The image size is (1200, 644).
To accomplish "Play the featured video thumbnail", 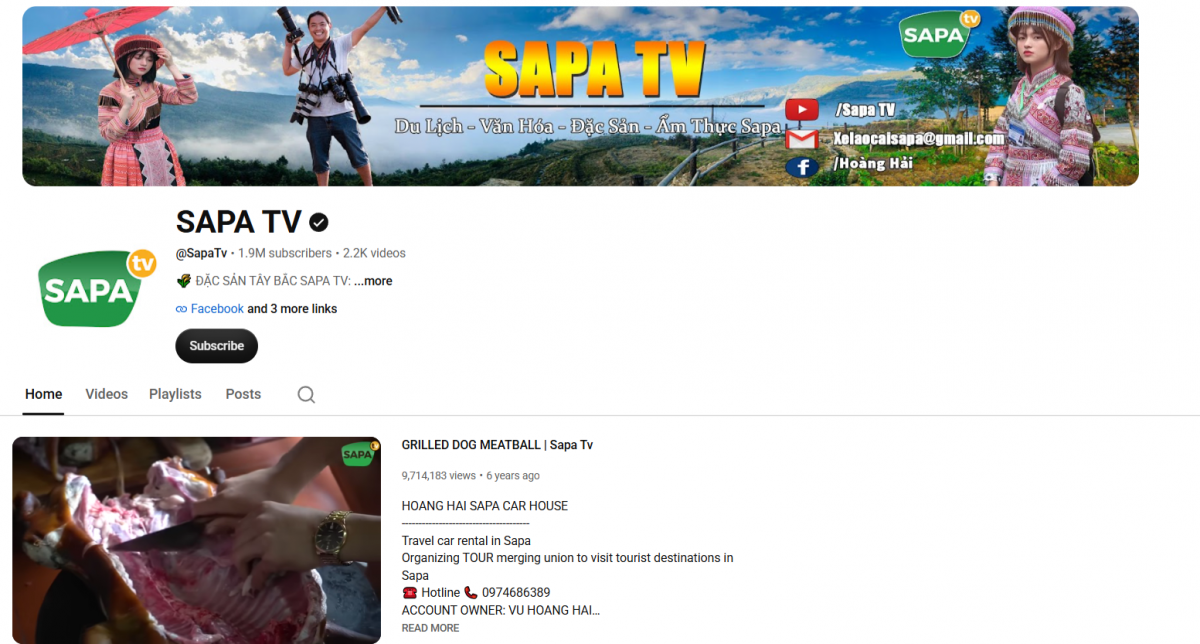I will (196, 540).
